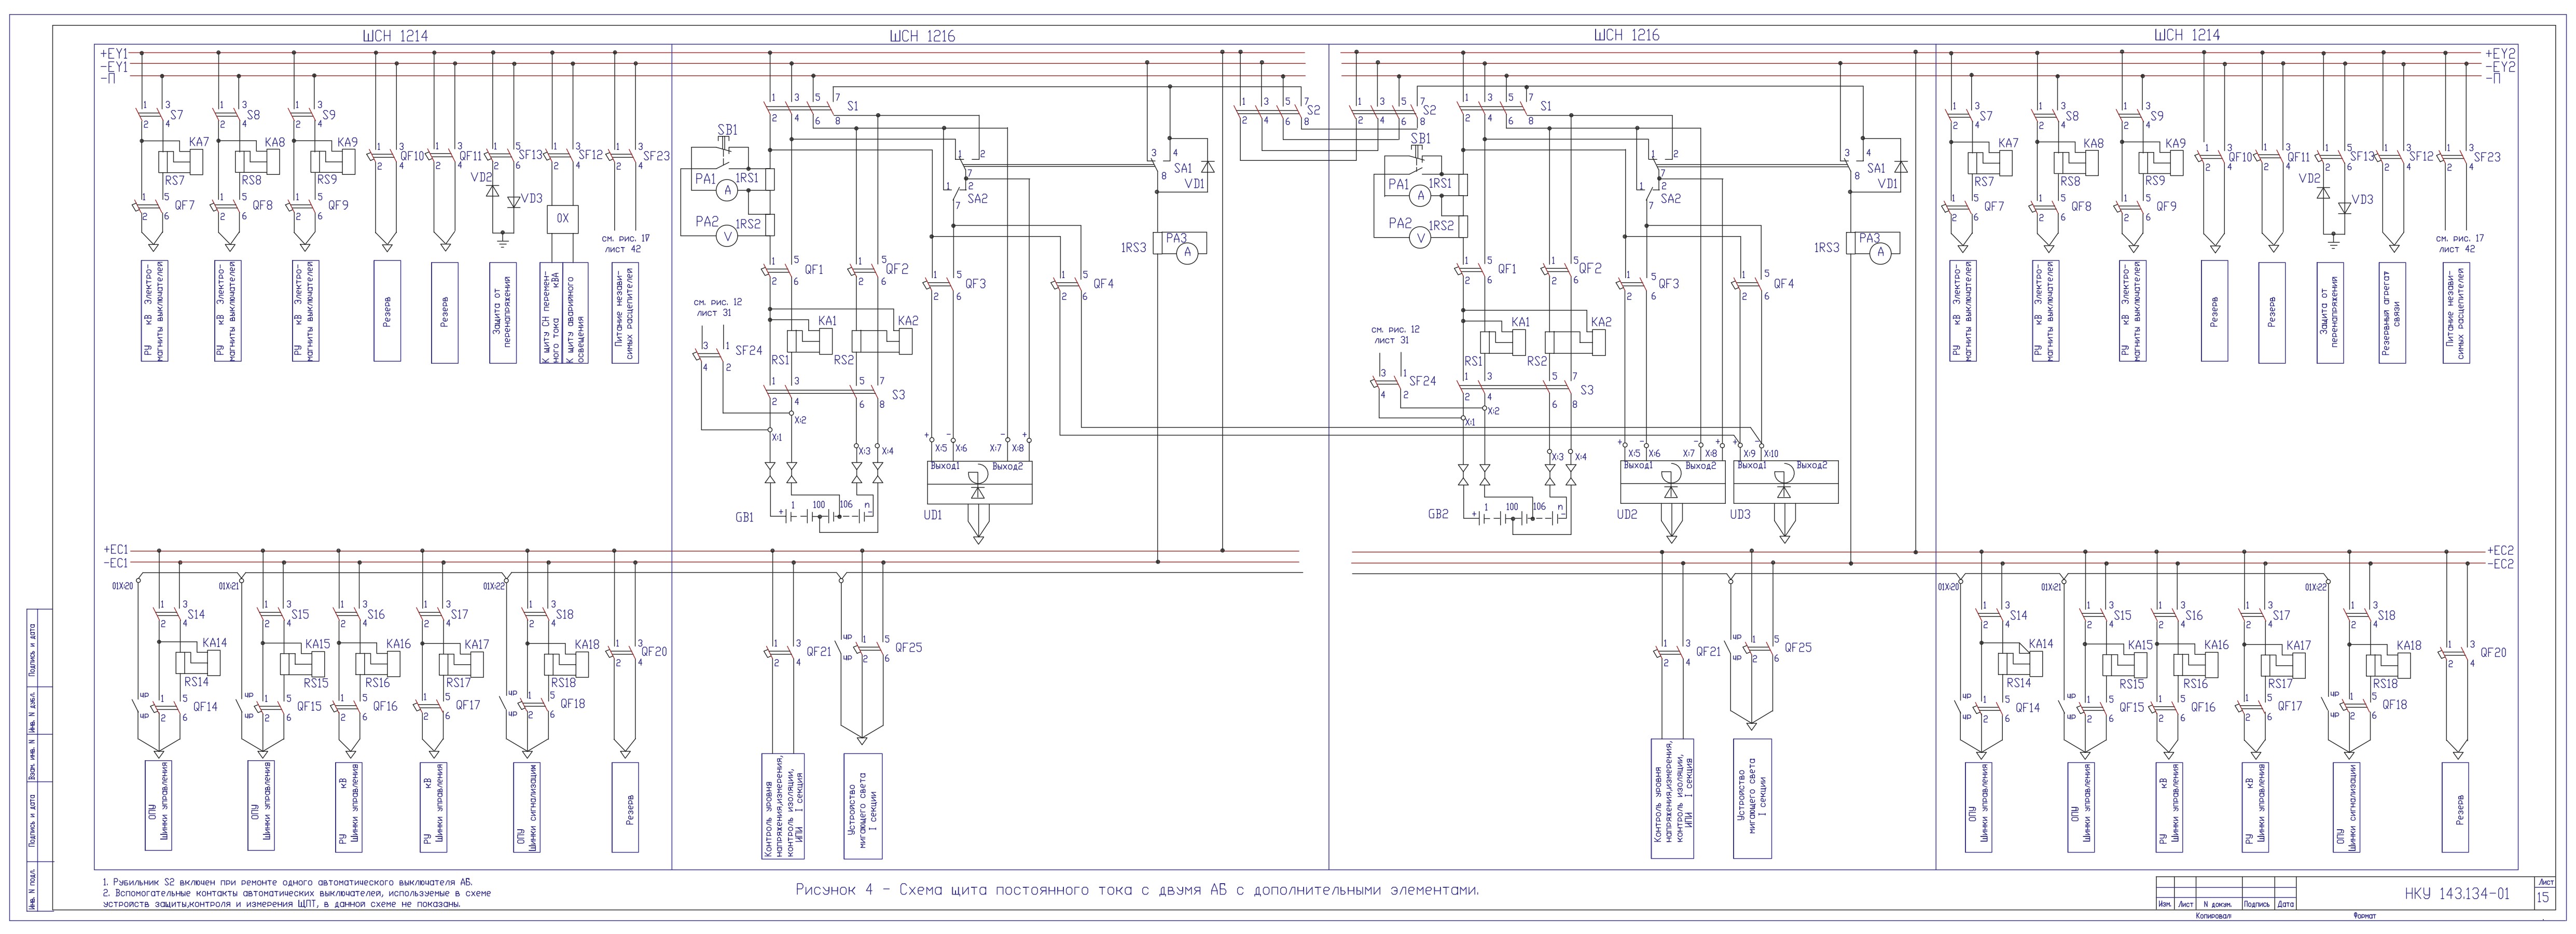Click the -EC2 bus label
This screenshot has width=2576, height=934.
tap(2502, 564)
